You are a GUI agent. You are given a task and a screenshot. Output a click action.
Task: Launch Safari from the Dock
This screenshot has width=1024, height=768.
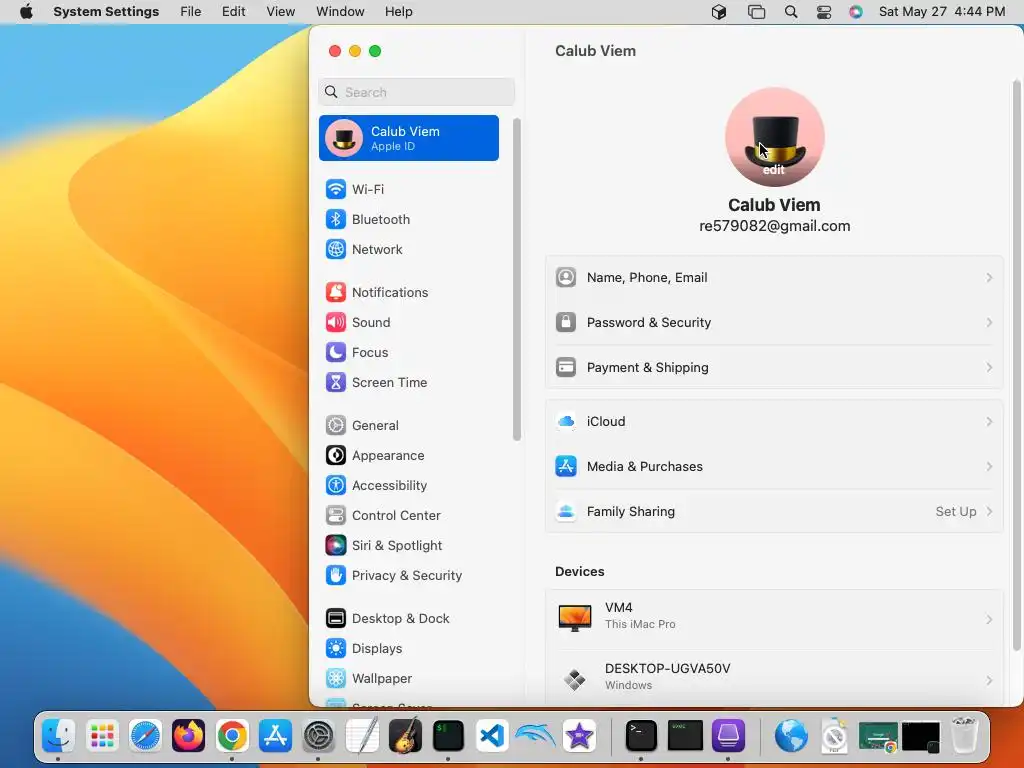(145, 736)
